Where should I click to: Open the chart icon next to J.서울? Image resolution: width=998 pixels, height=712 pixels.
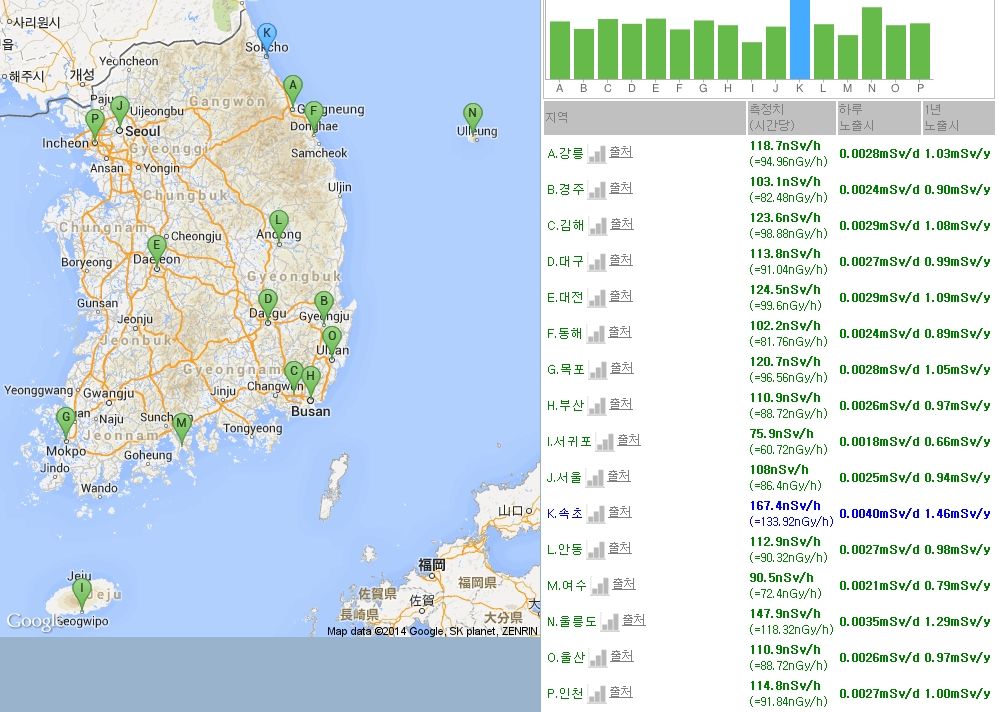(x=595, y=477)
